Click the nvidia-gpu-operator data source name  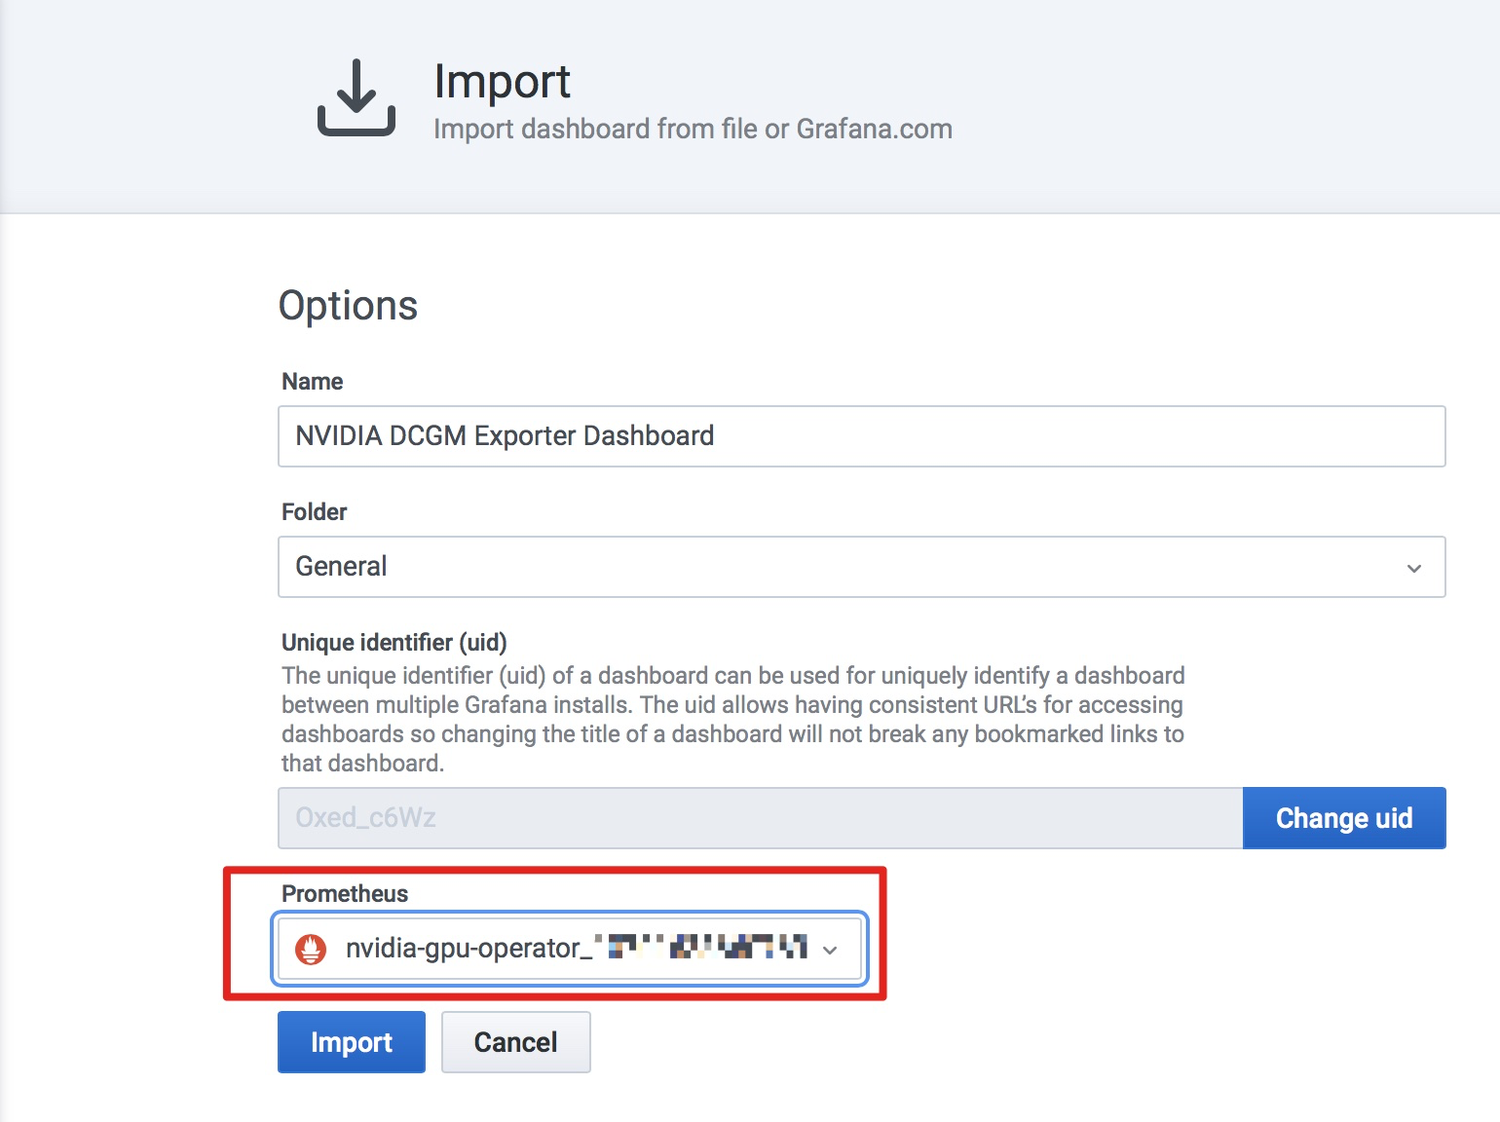pyautogui.click(x=463, y=948)
